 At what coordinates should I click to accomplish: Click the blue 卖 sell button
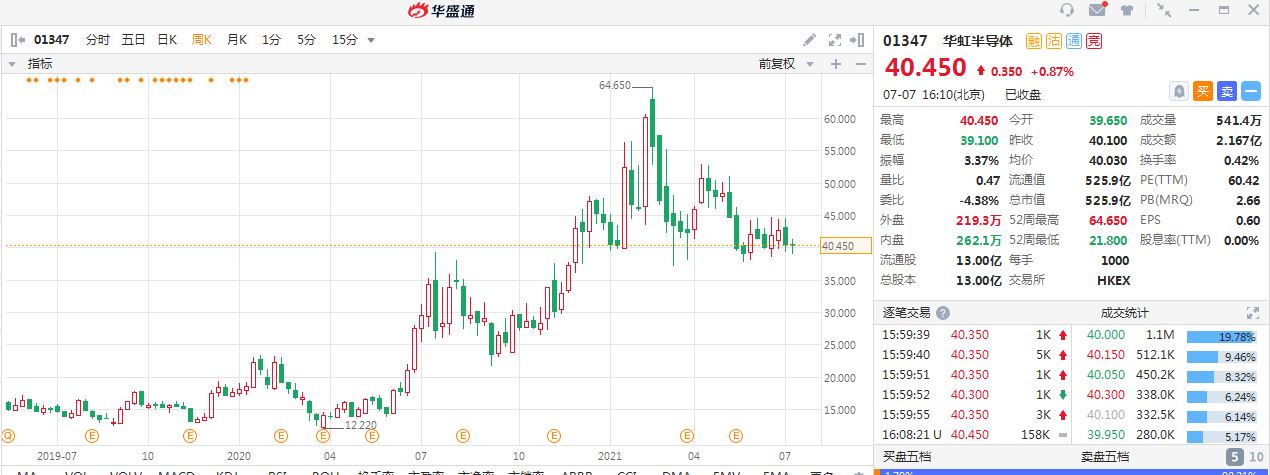[x=1228, y=91]
